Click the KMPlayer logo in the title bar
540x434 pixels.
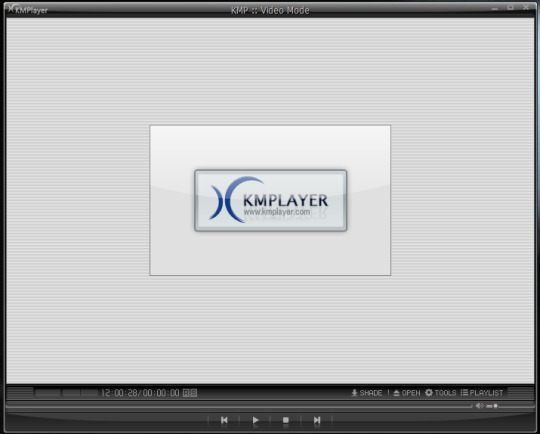28,9
